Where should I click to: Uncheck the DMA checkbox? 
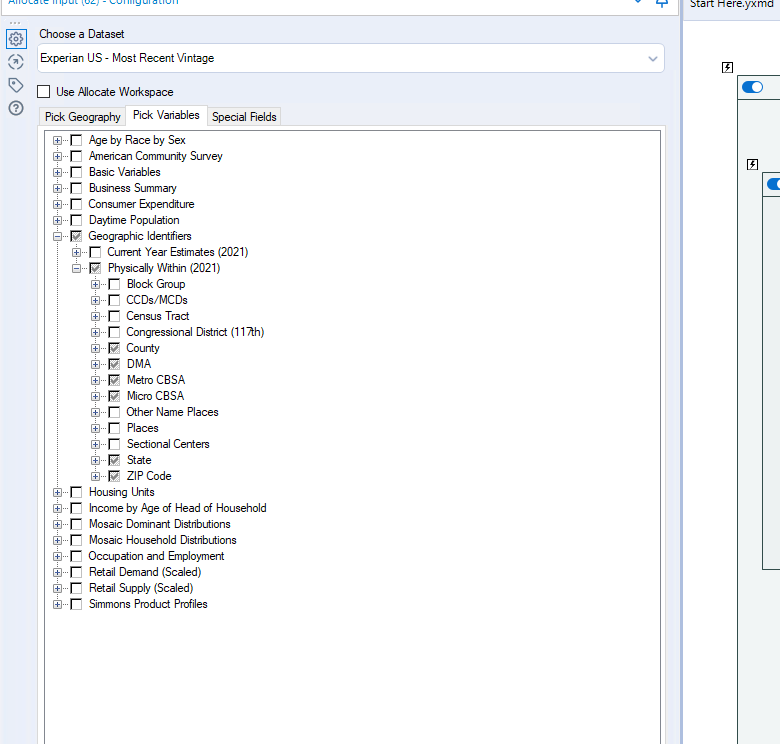click(x=114, y=364)
